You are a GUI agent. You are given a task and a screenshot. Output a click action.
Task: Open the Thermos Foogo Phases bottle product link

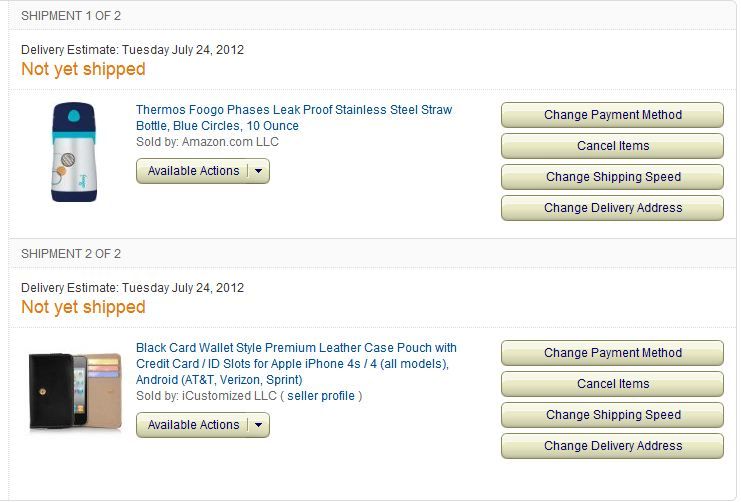point(293,110)
